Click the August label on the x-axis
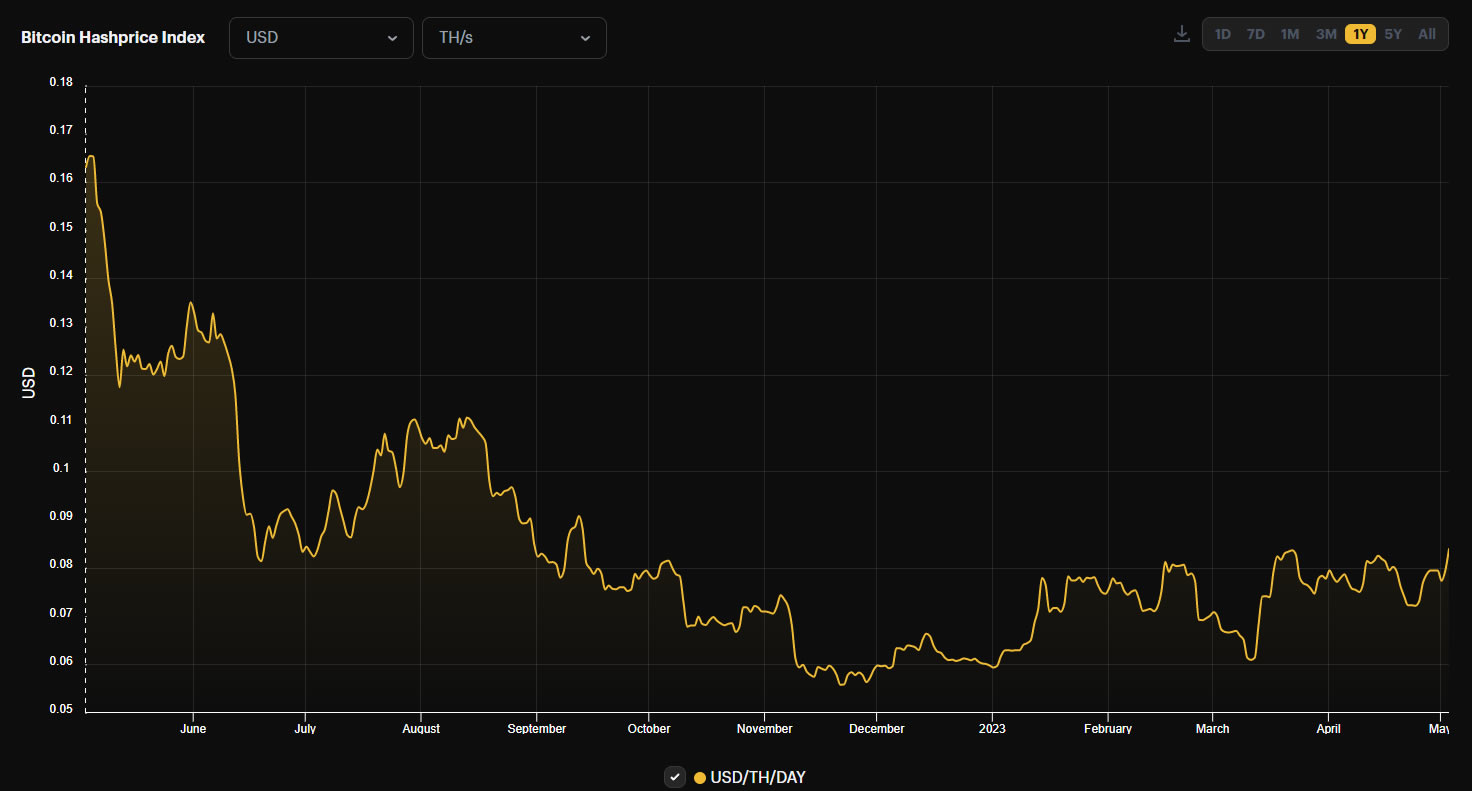 420,729
